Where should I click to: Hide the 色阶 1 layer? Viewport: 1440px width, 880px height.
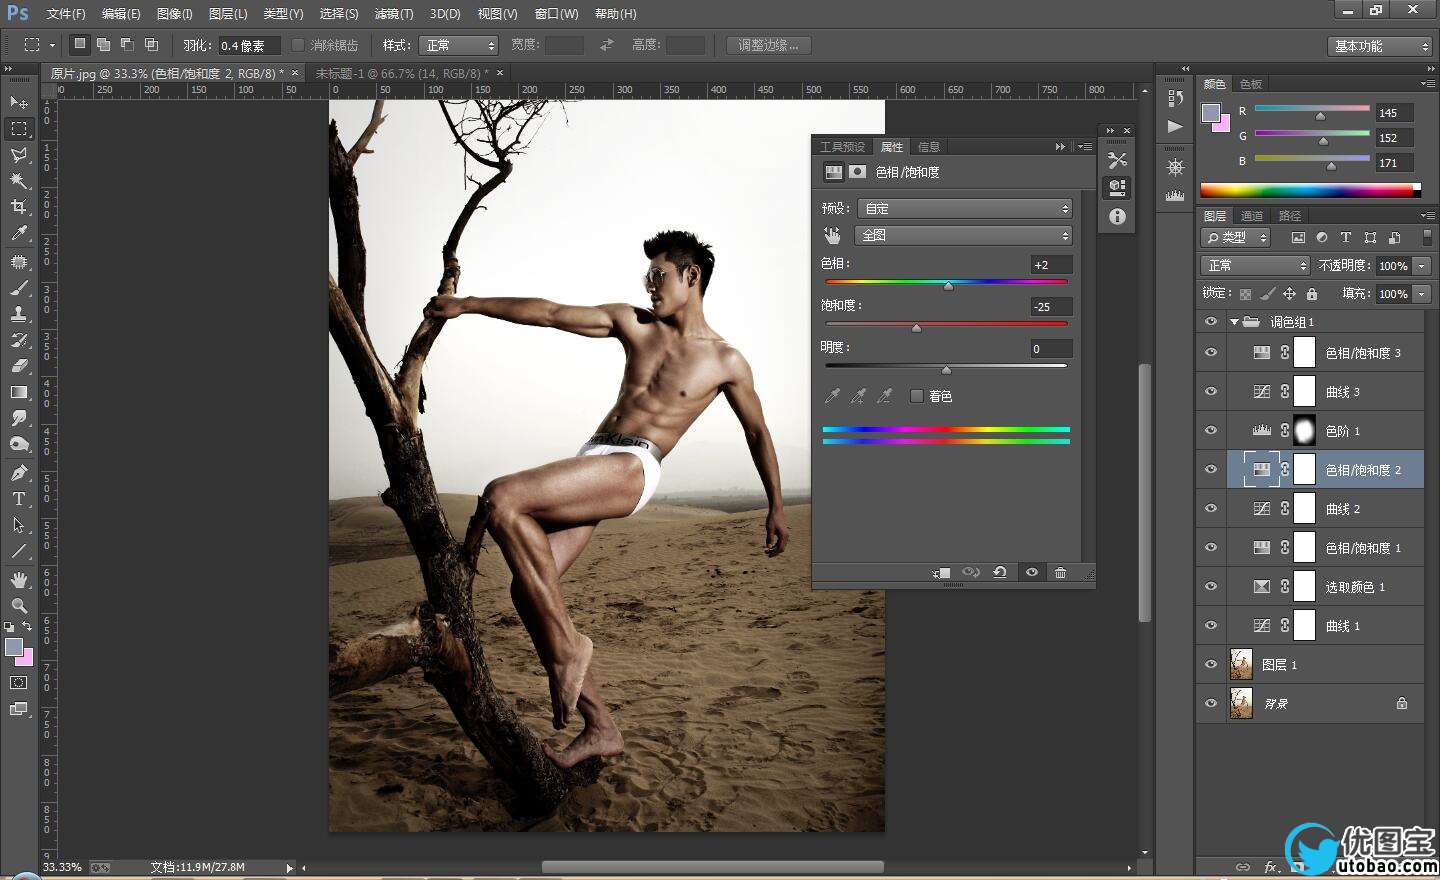point(1211,431)
